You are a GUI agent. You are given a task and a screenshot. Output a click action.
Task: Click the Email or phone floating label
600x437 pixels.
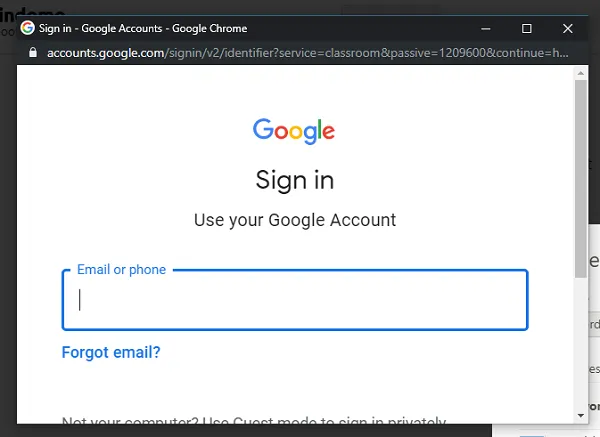pos(121,269)
